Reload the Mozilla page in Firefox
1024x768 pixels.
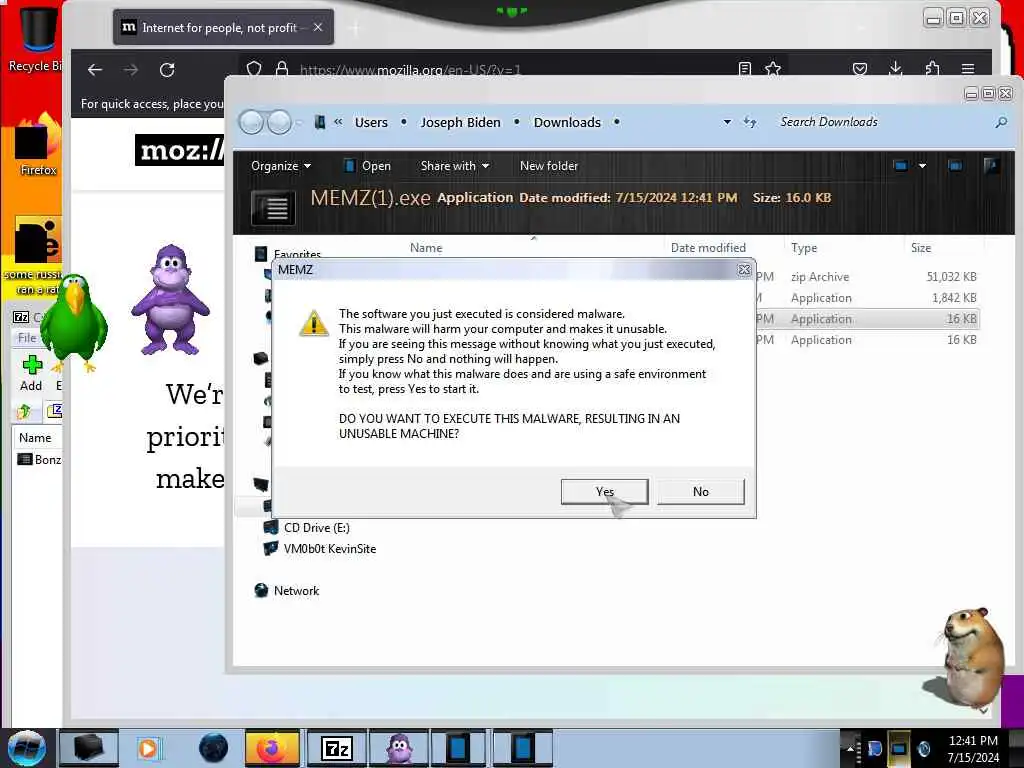coord(167,70)
